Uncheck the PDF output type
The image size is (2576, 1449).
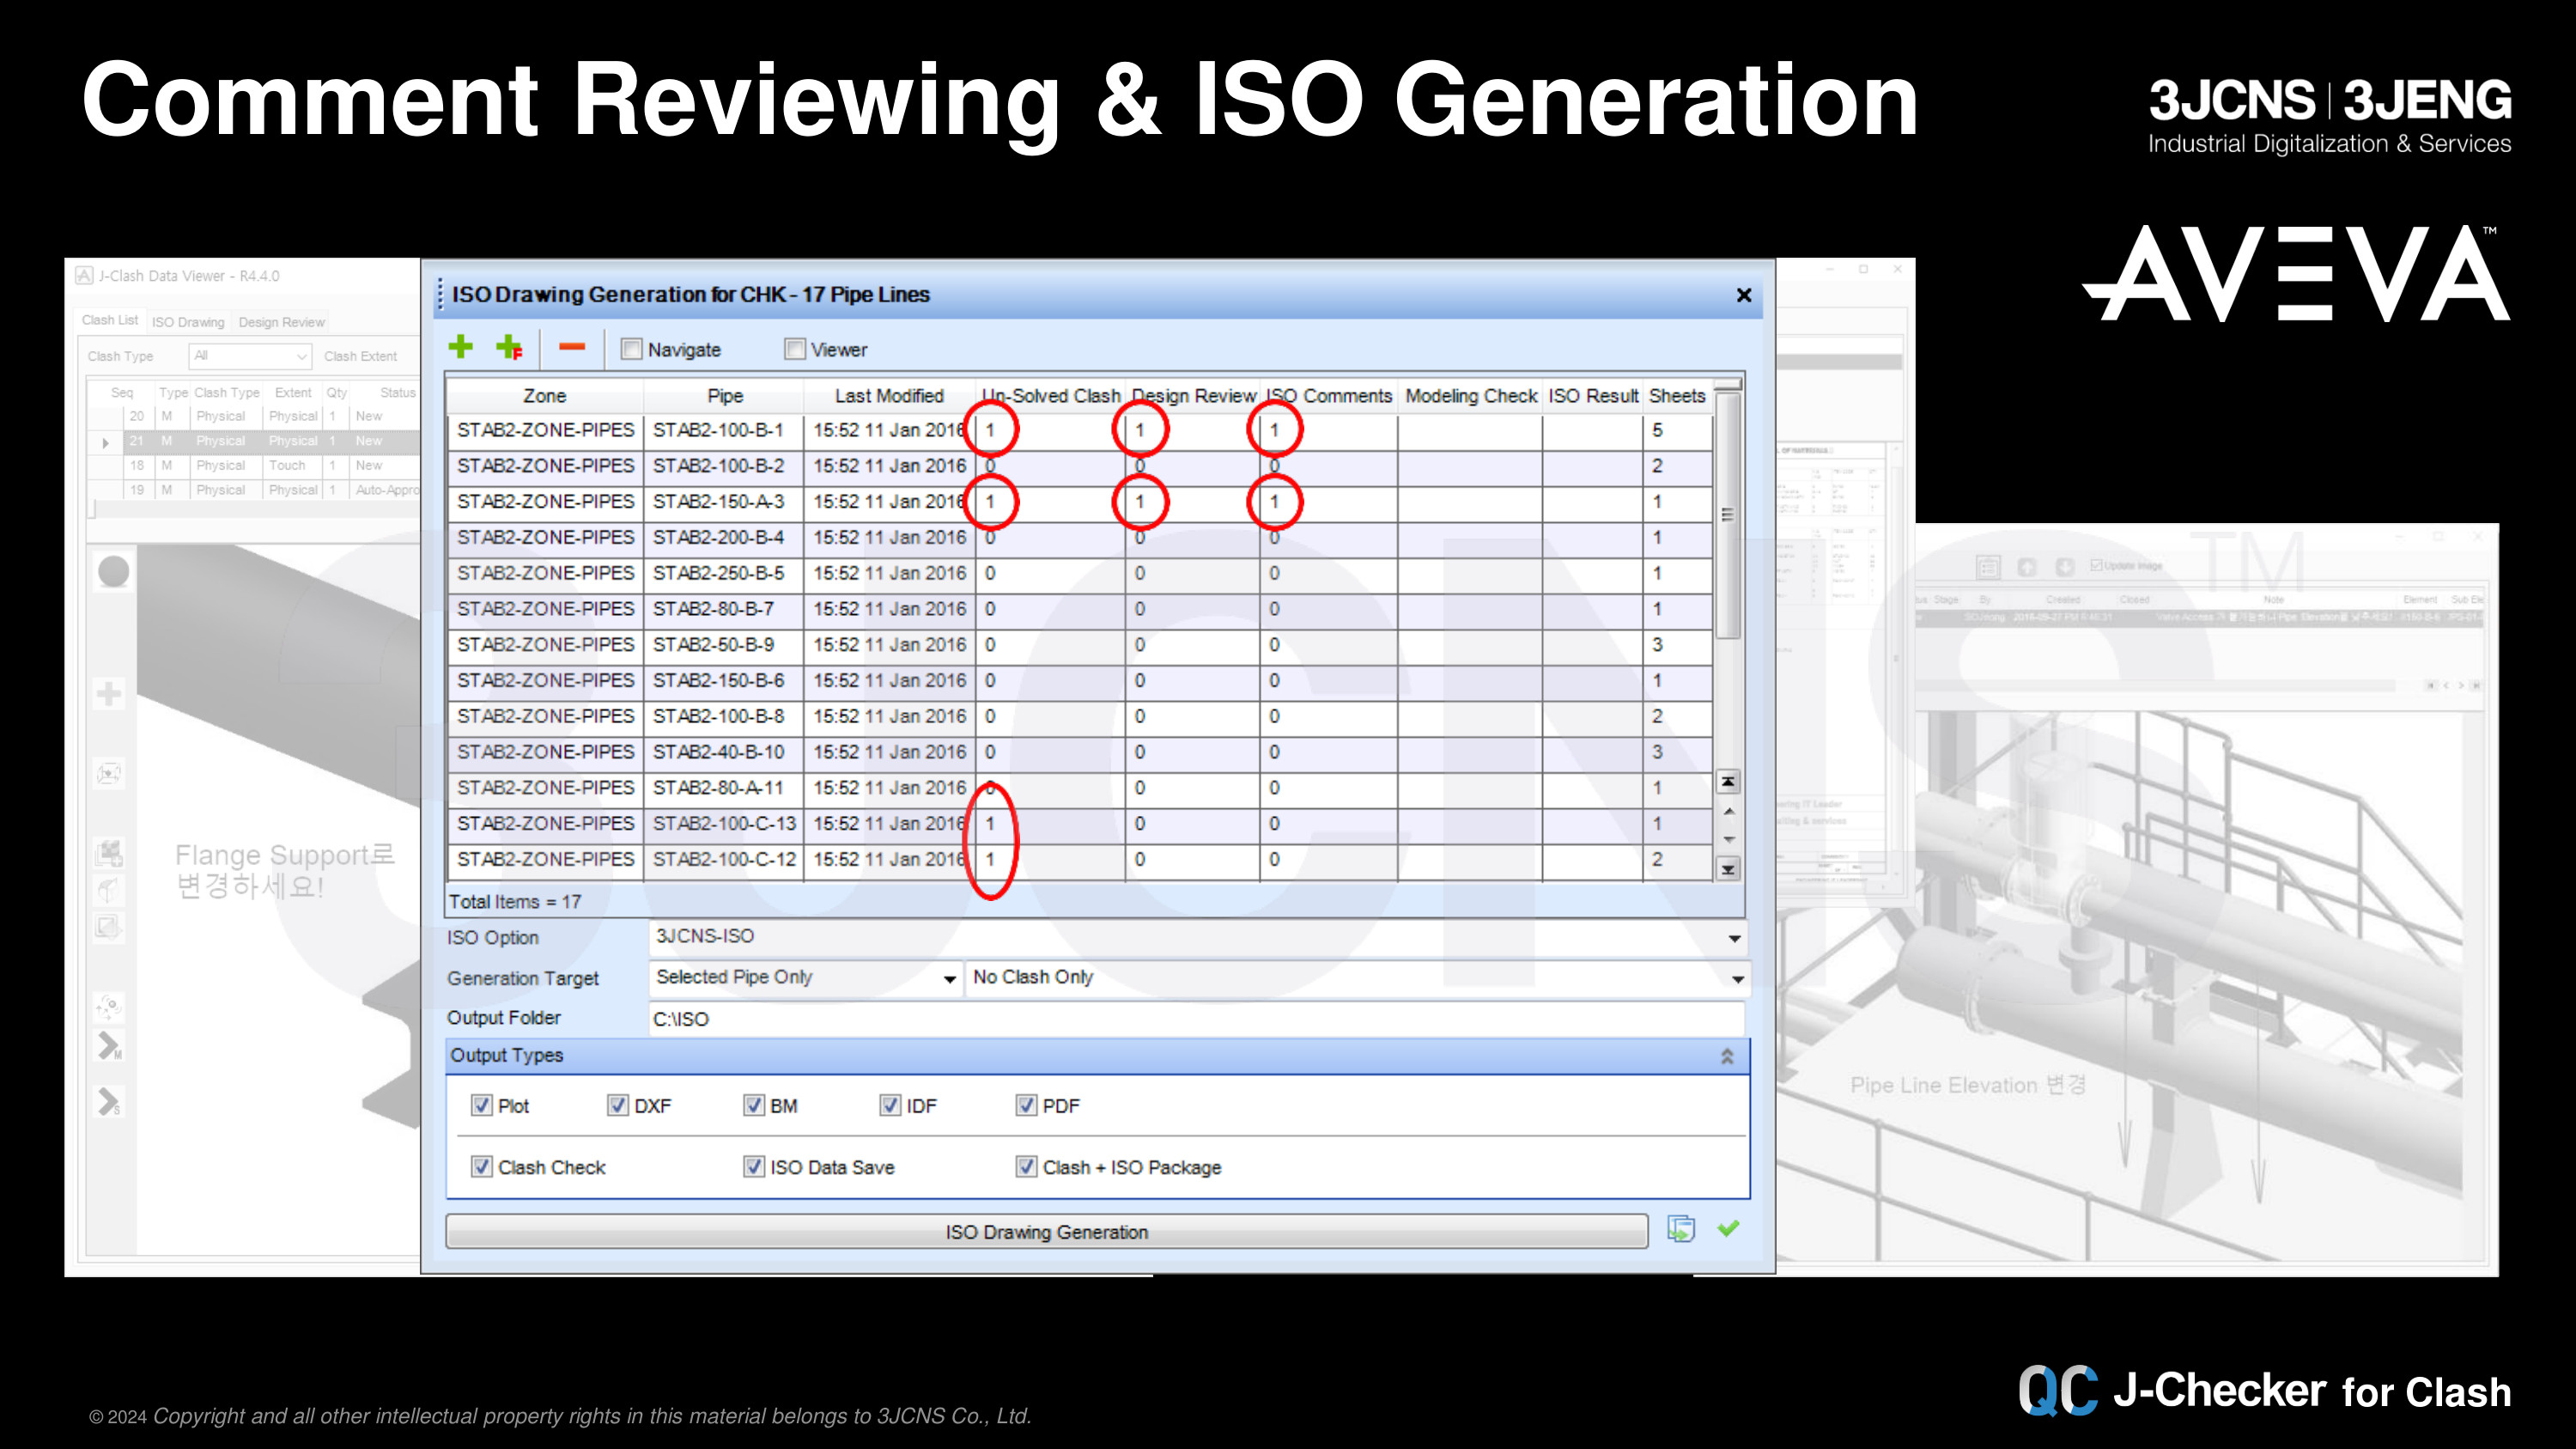click(x=1026, y=1105)
